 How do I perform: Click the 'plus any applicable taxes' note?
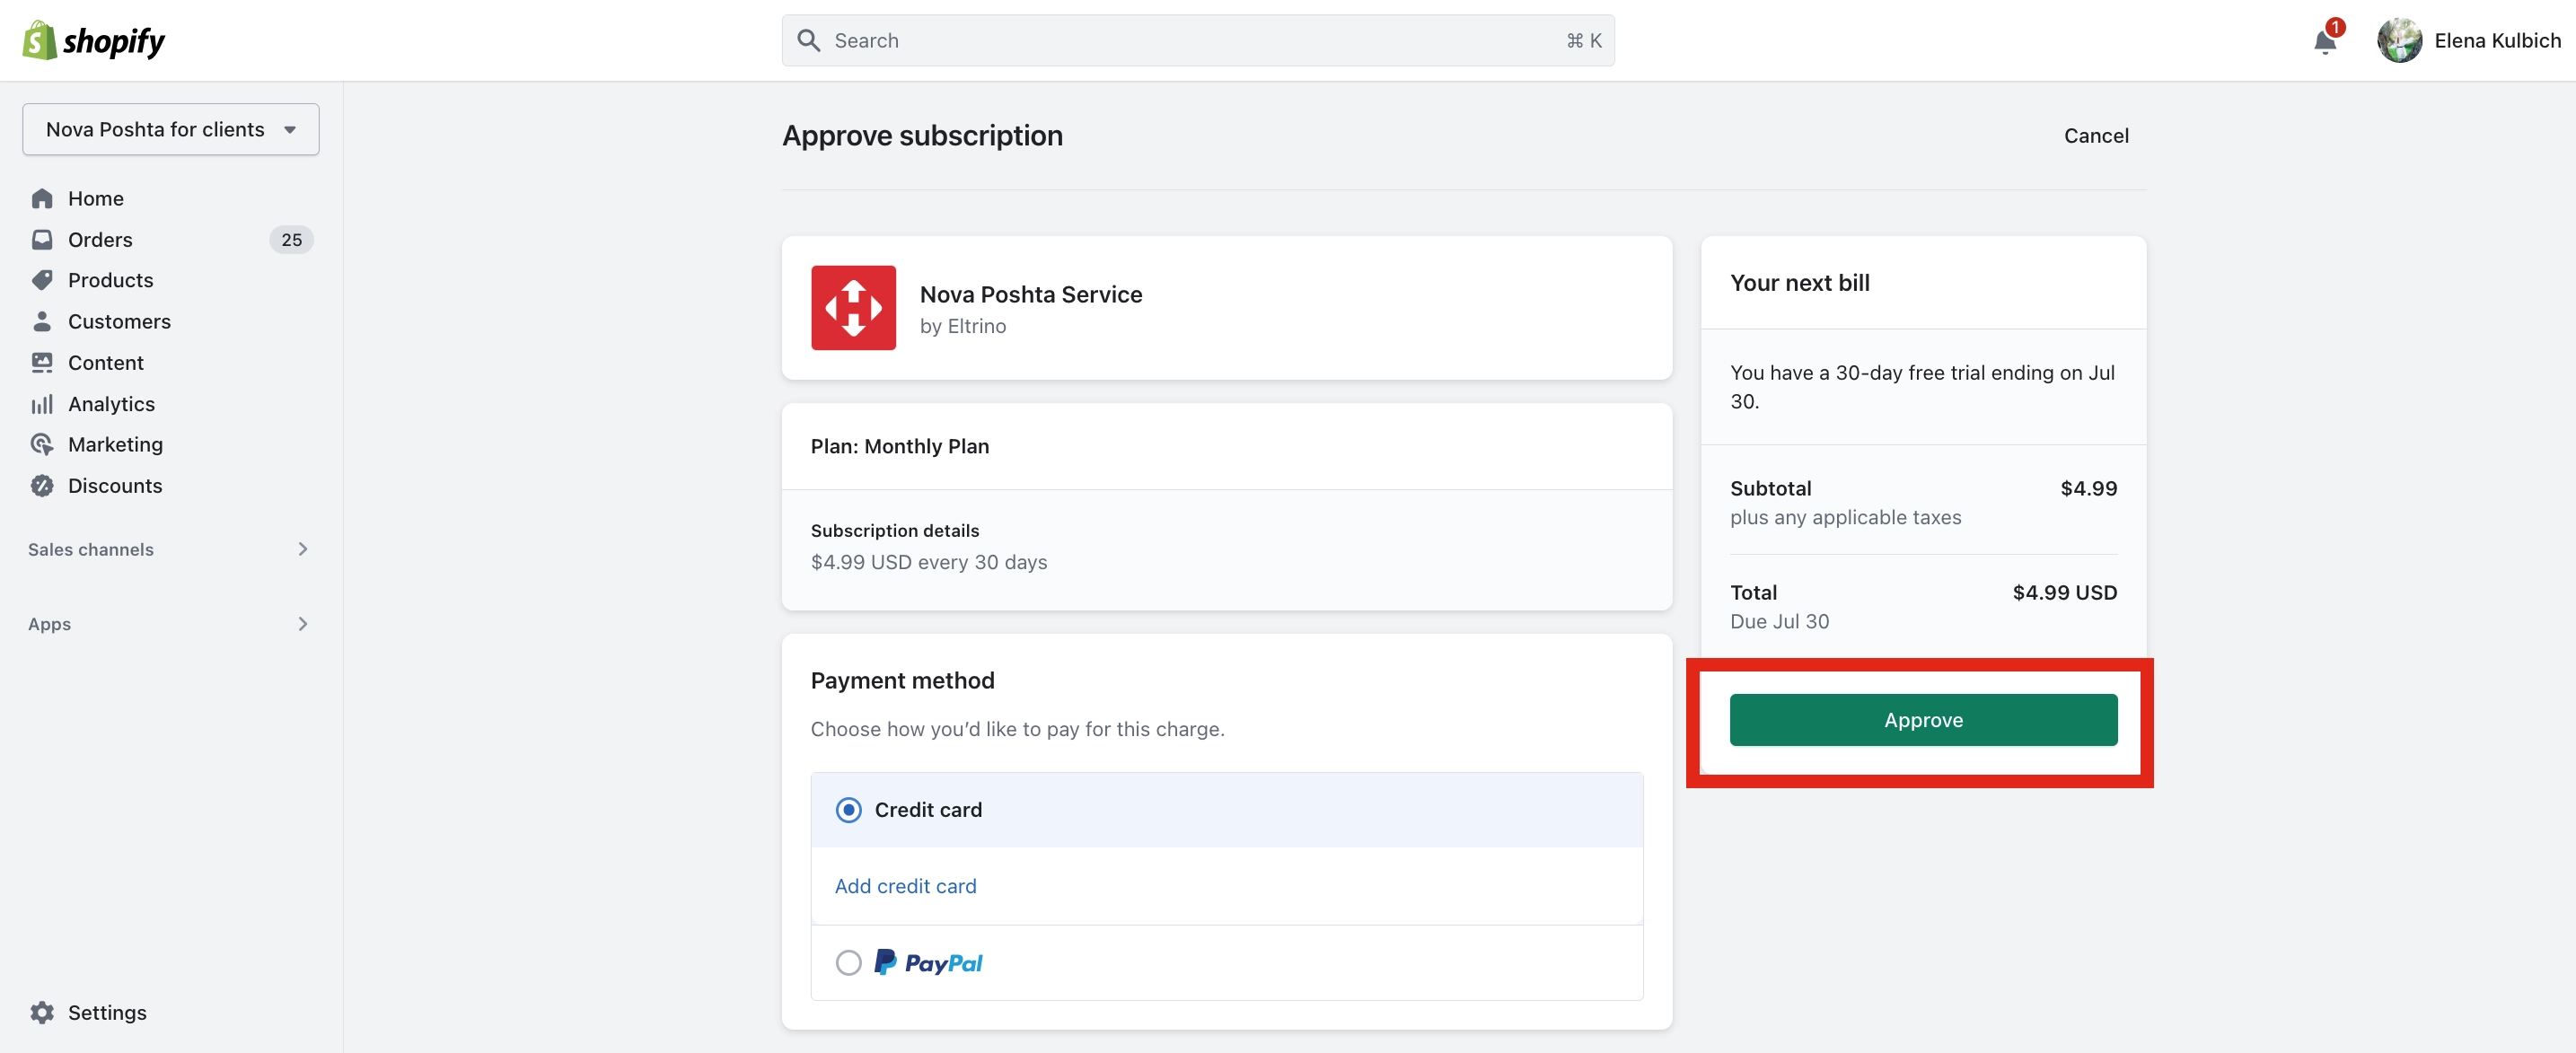tap(1845, 518)
